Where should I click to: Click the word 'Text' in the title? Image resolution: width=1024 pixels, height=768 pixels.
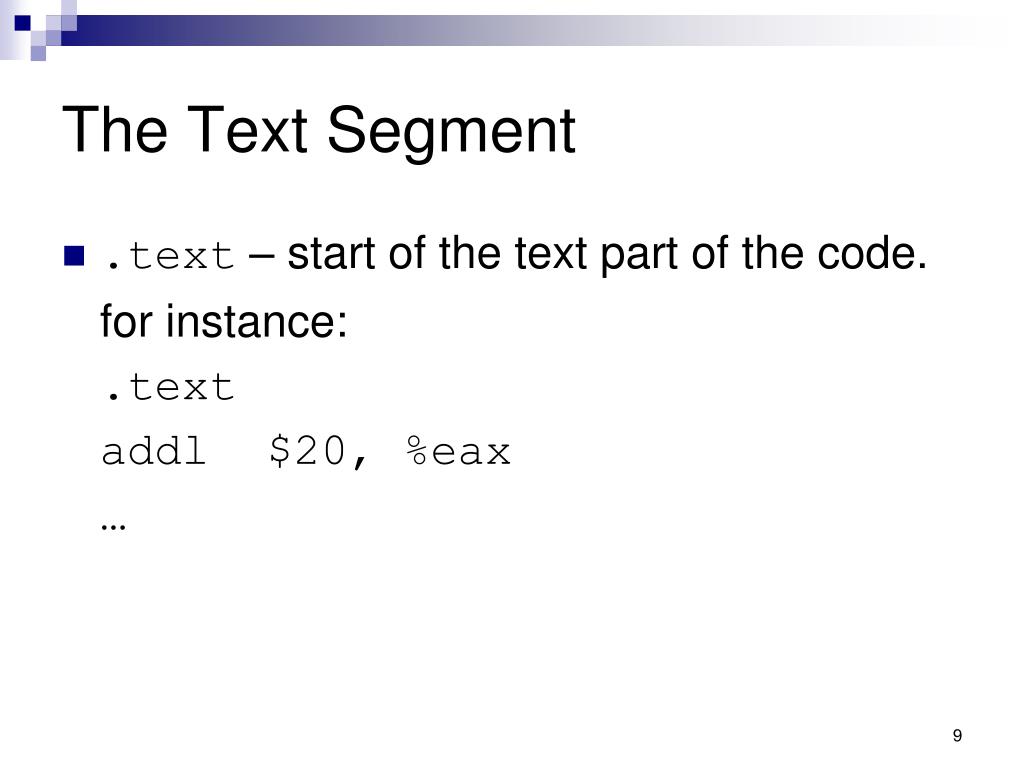247,129
